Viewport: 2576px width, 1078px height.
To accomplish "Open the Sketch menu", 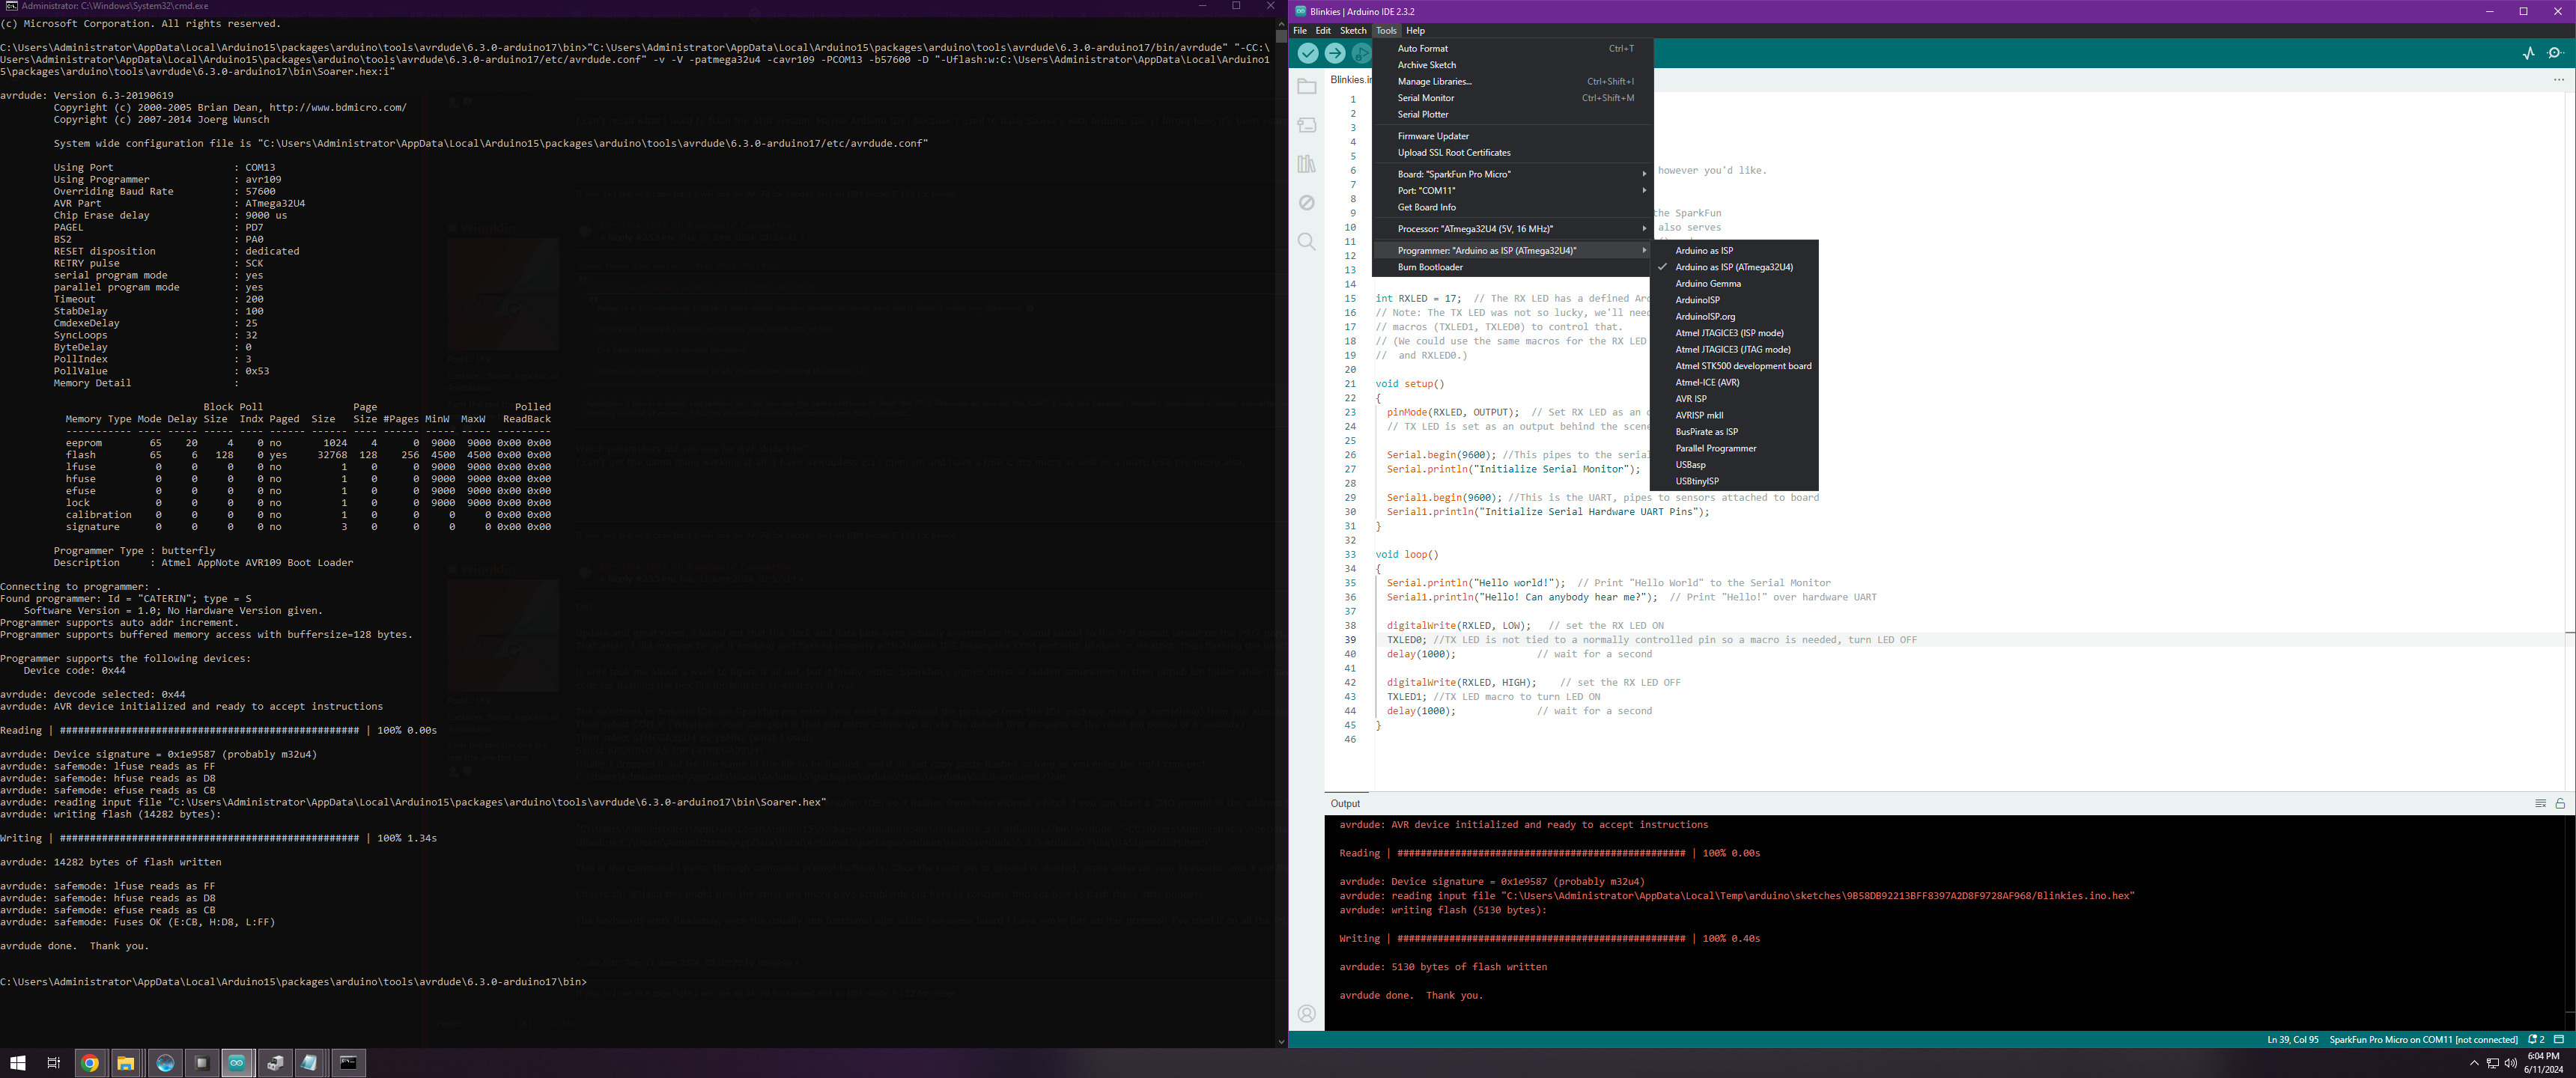I will tap(1352, 31).
